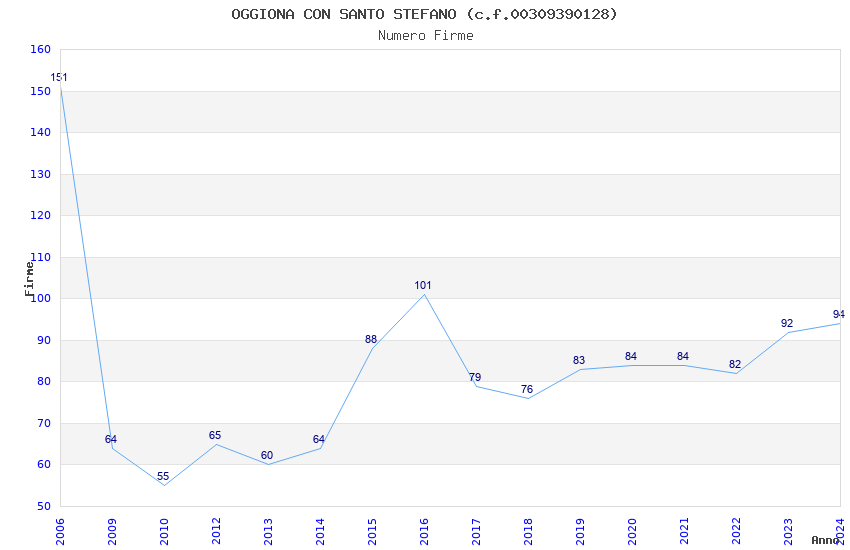
Task: Click the 2009 year axis label
Action: point(112,532)
